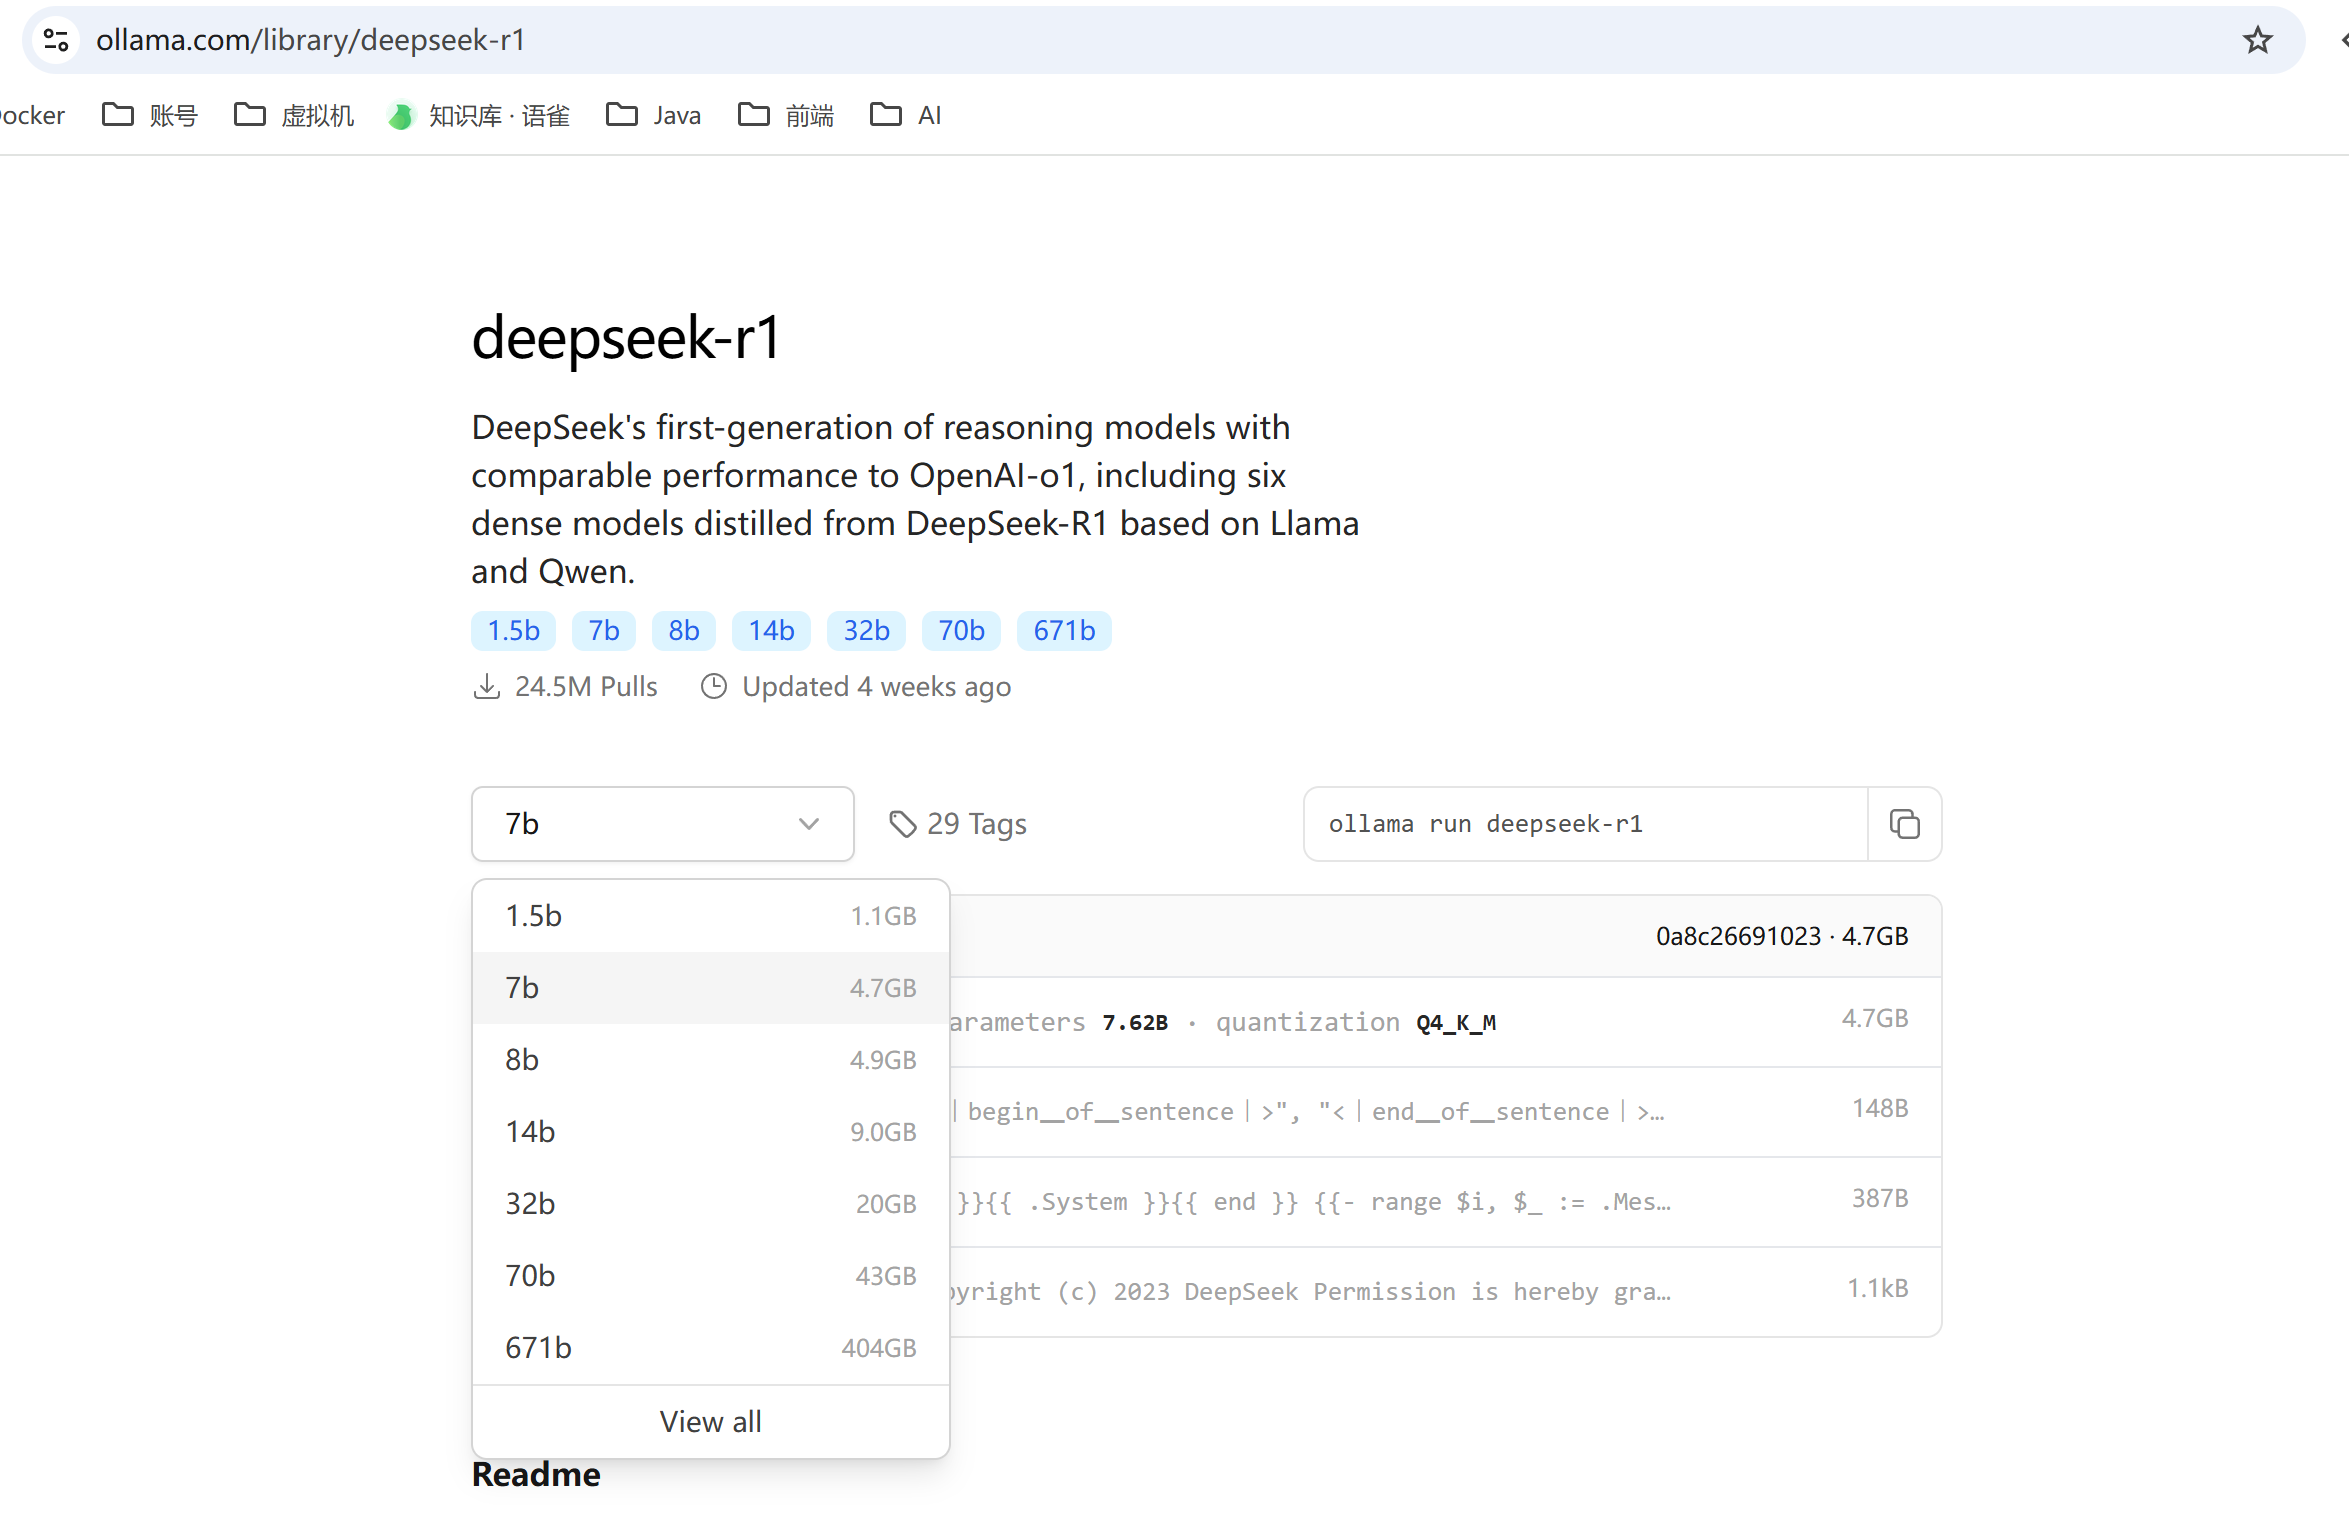Click the 8b tag pill under the description
Viewport: 2349px width, 1519px height.
pyautogui.click(x=684, y=630)
